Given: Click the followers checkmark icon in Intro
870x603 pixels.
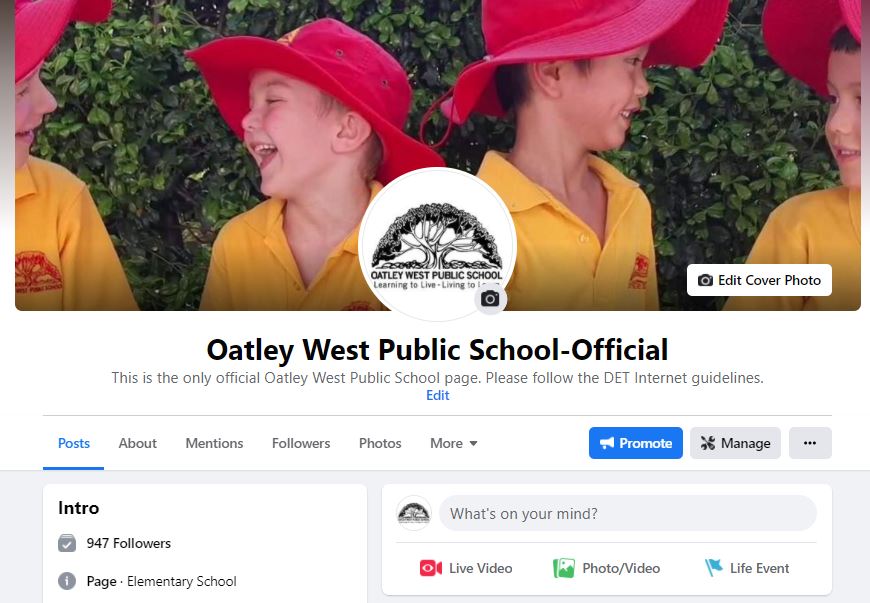Looking at the screenshot, I should 67,543.
